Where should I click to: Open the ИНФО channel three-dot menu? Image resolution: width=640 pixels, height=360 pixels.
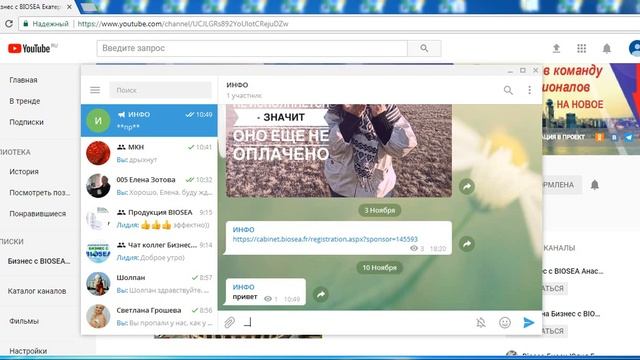pyautogui.click(x=529, y=90)
